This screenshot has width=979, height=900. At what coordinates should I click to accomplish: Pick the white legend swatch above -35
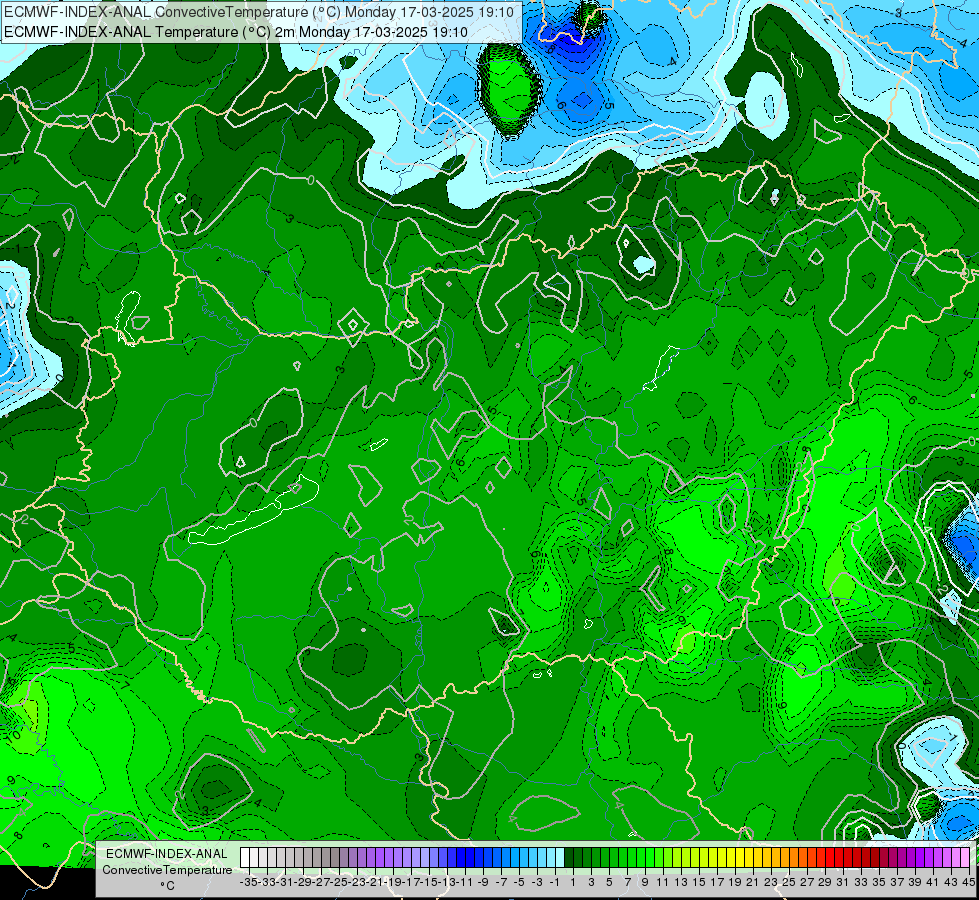pyautogui.click(x=245, y=858)
